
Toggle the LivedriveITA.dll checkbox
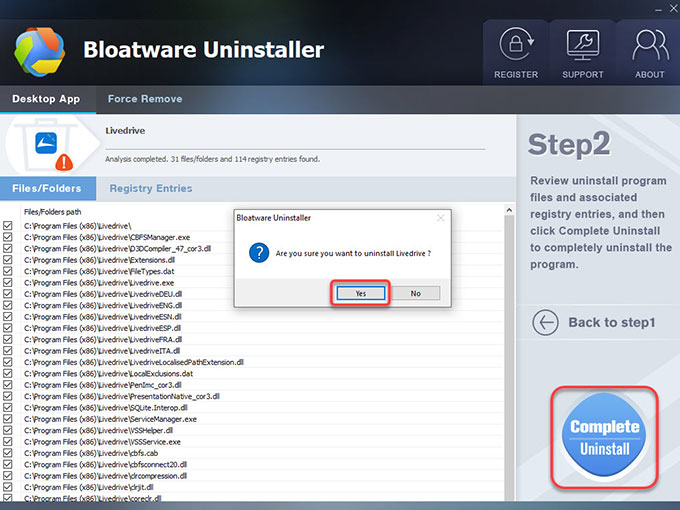click(x=8, y=350)
